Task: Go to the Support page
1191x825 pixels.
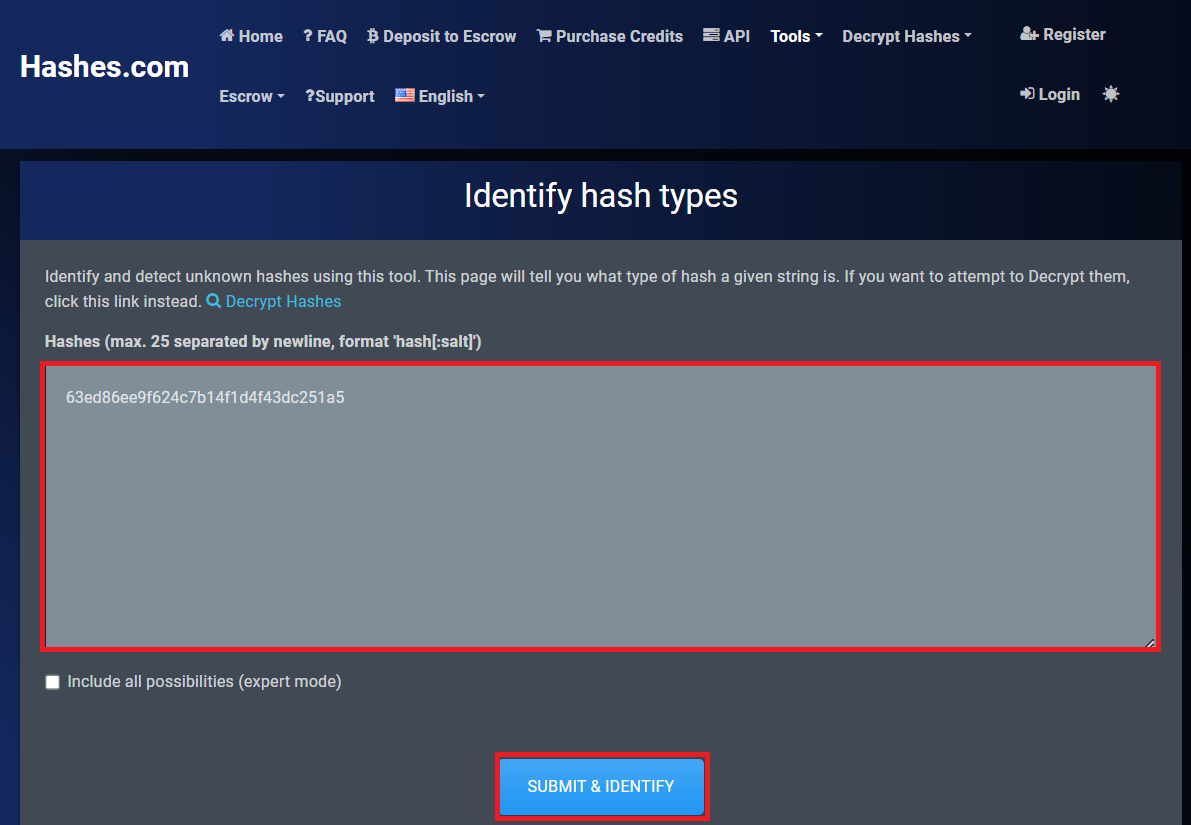Action: (x=340, y=96)
